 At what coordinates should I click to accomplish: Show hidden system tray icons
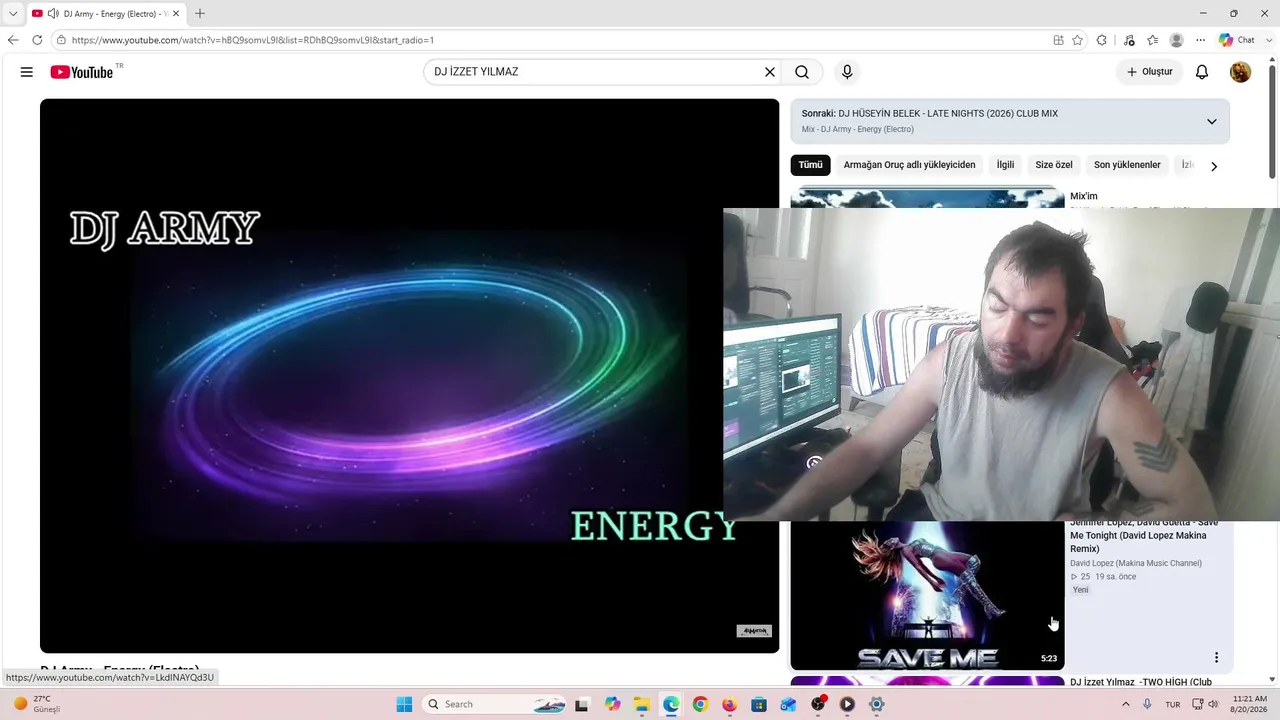click(x=1126, y=704)
